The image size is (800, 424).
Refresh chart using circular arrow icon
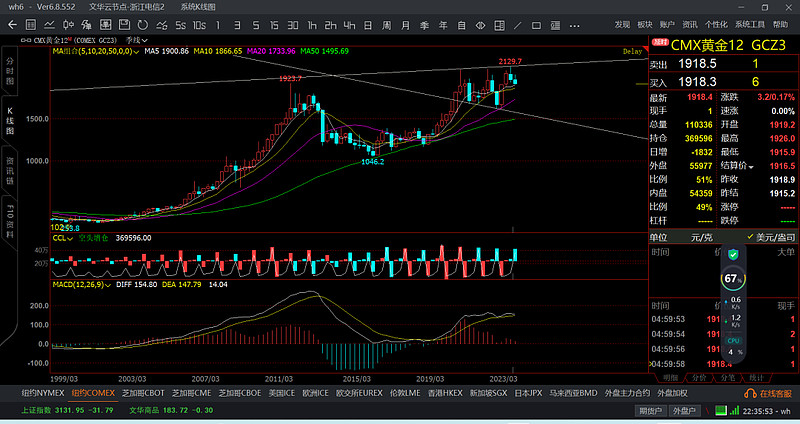click(142, 24)
